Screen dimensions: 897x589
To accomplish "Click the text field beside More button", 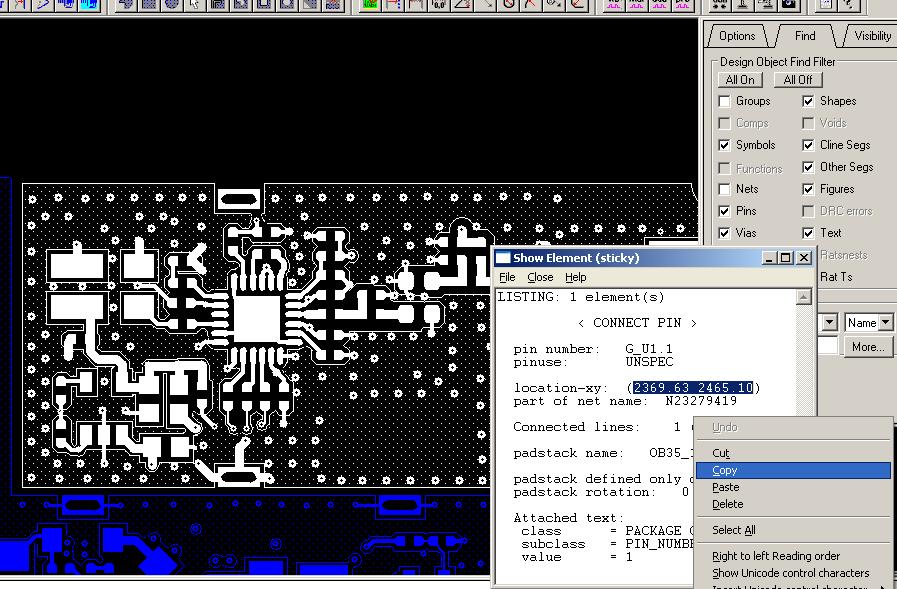I will point(829,347).
